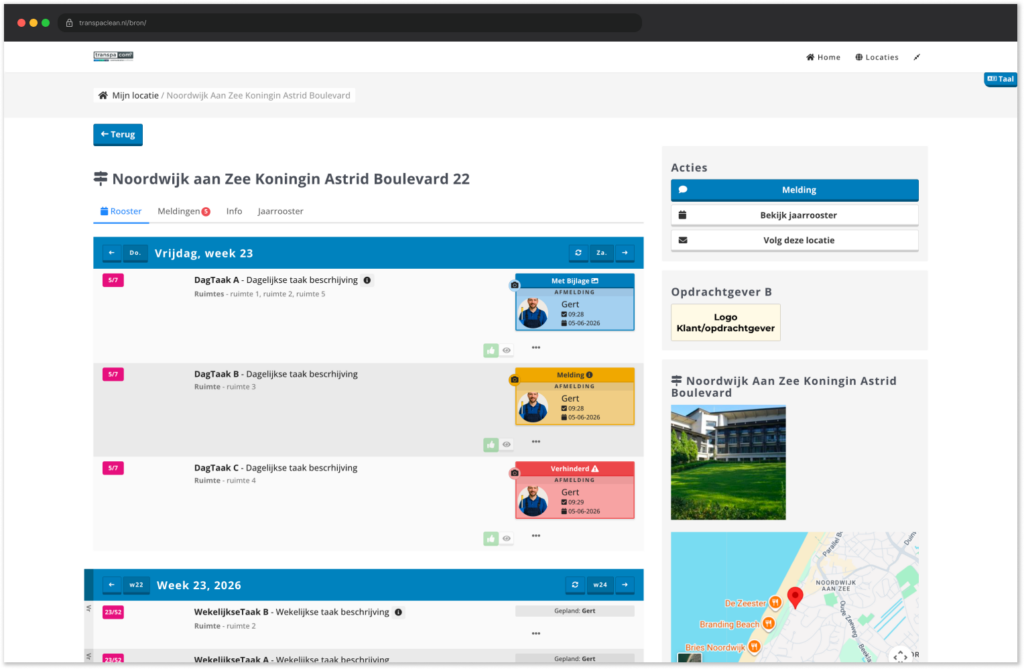Click the Volg deze locatie button

[795, 240]
